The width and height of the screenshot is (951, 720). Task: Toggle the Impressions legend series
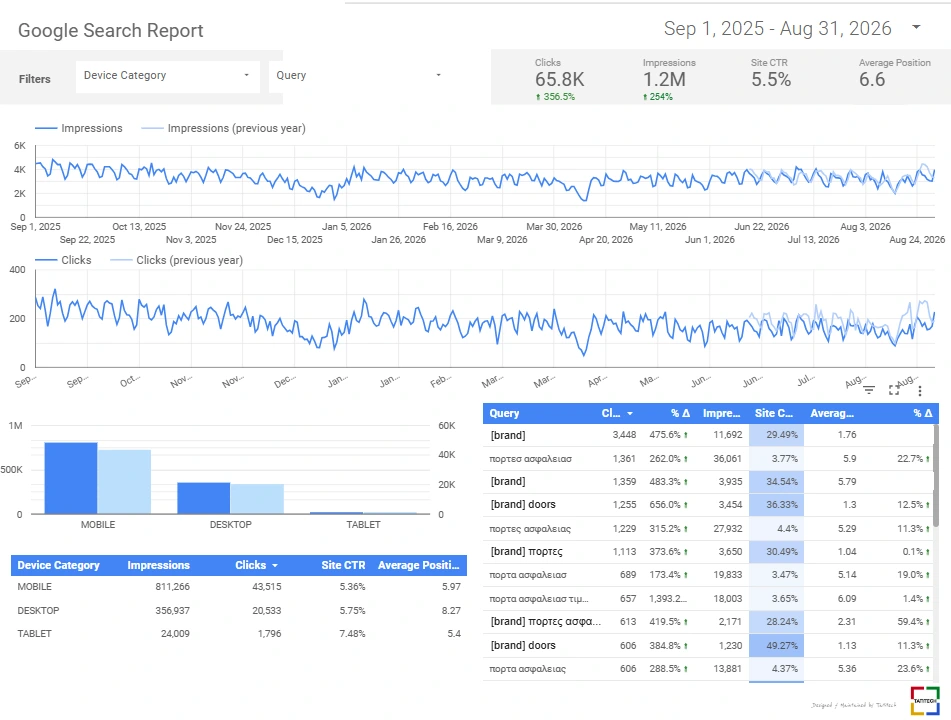tap(79, 128)
